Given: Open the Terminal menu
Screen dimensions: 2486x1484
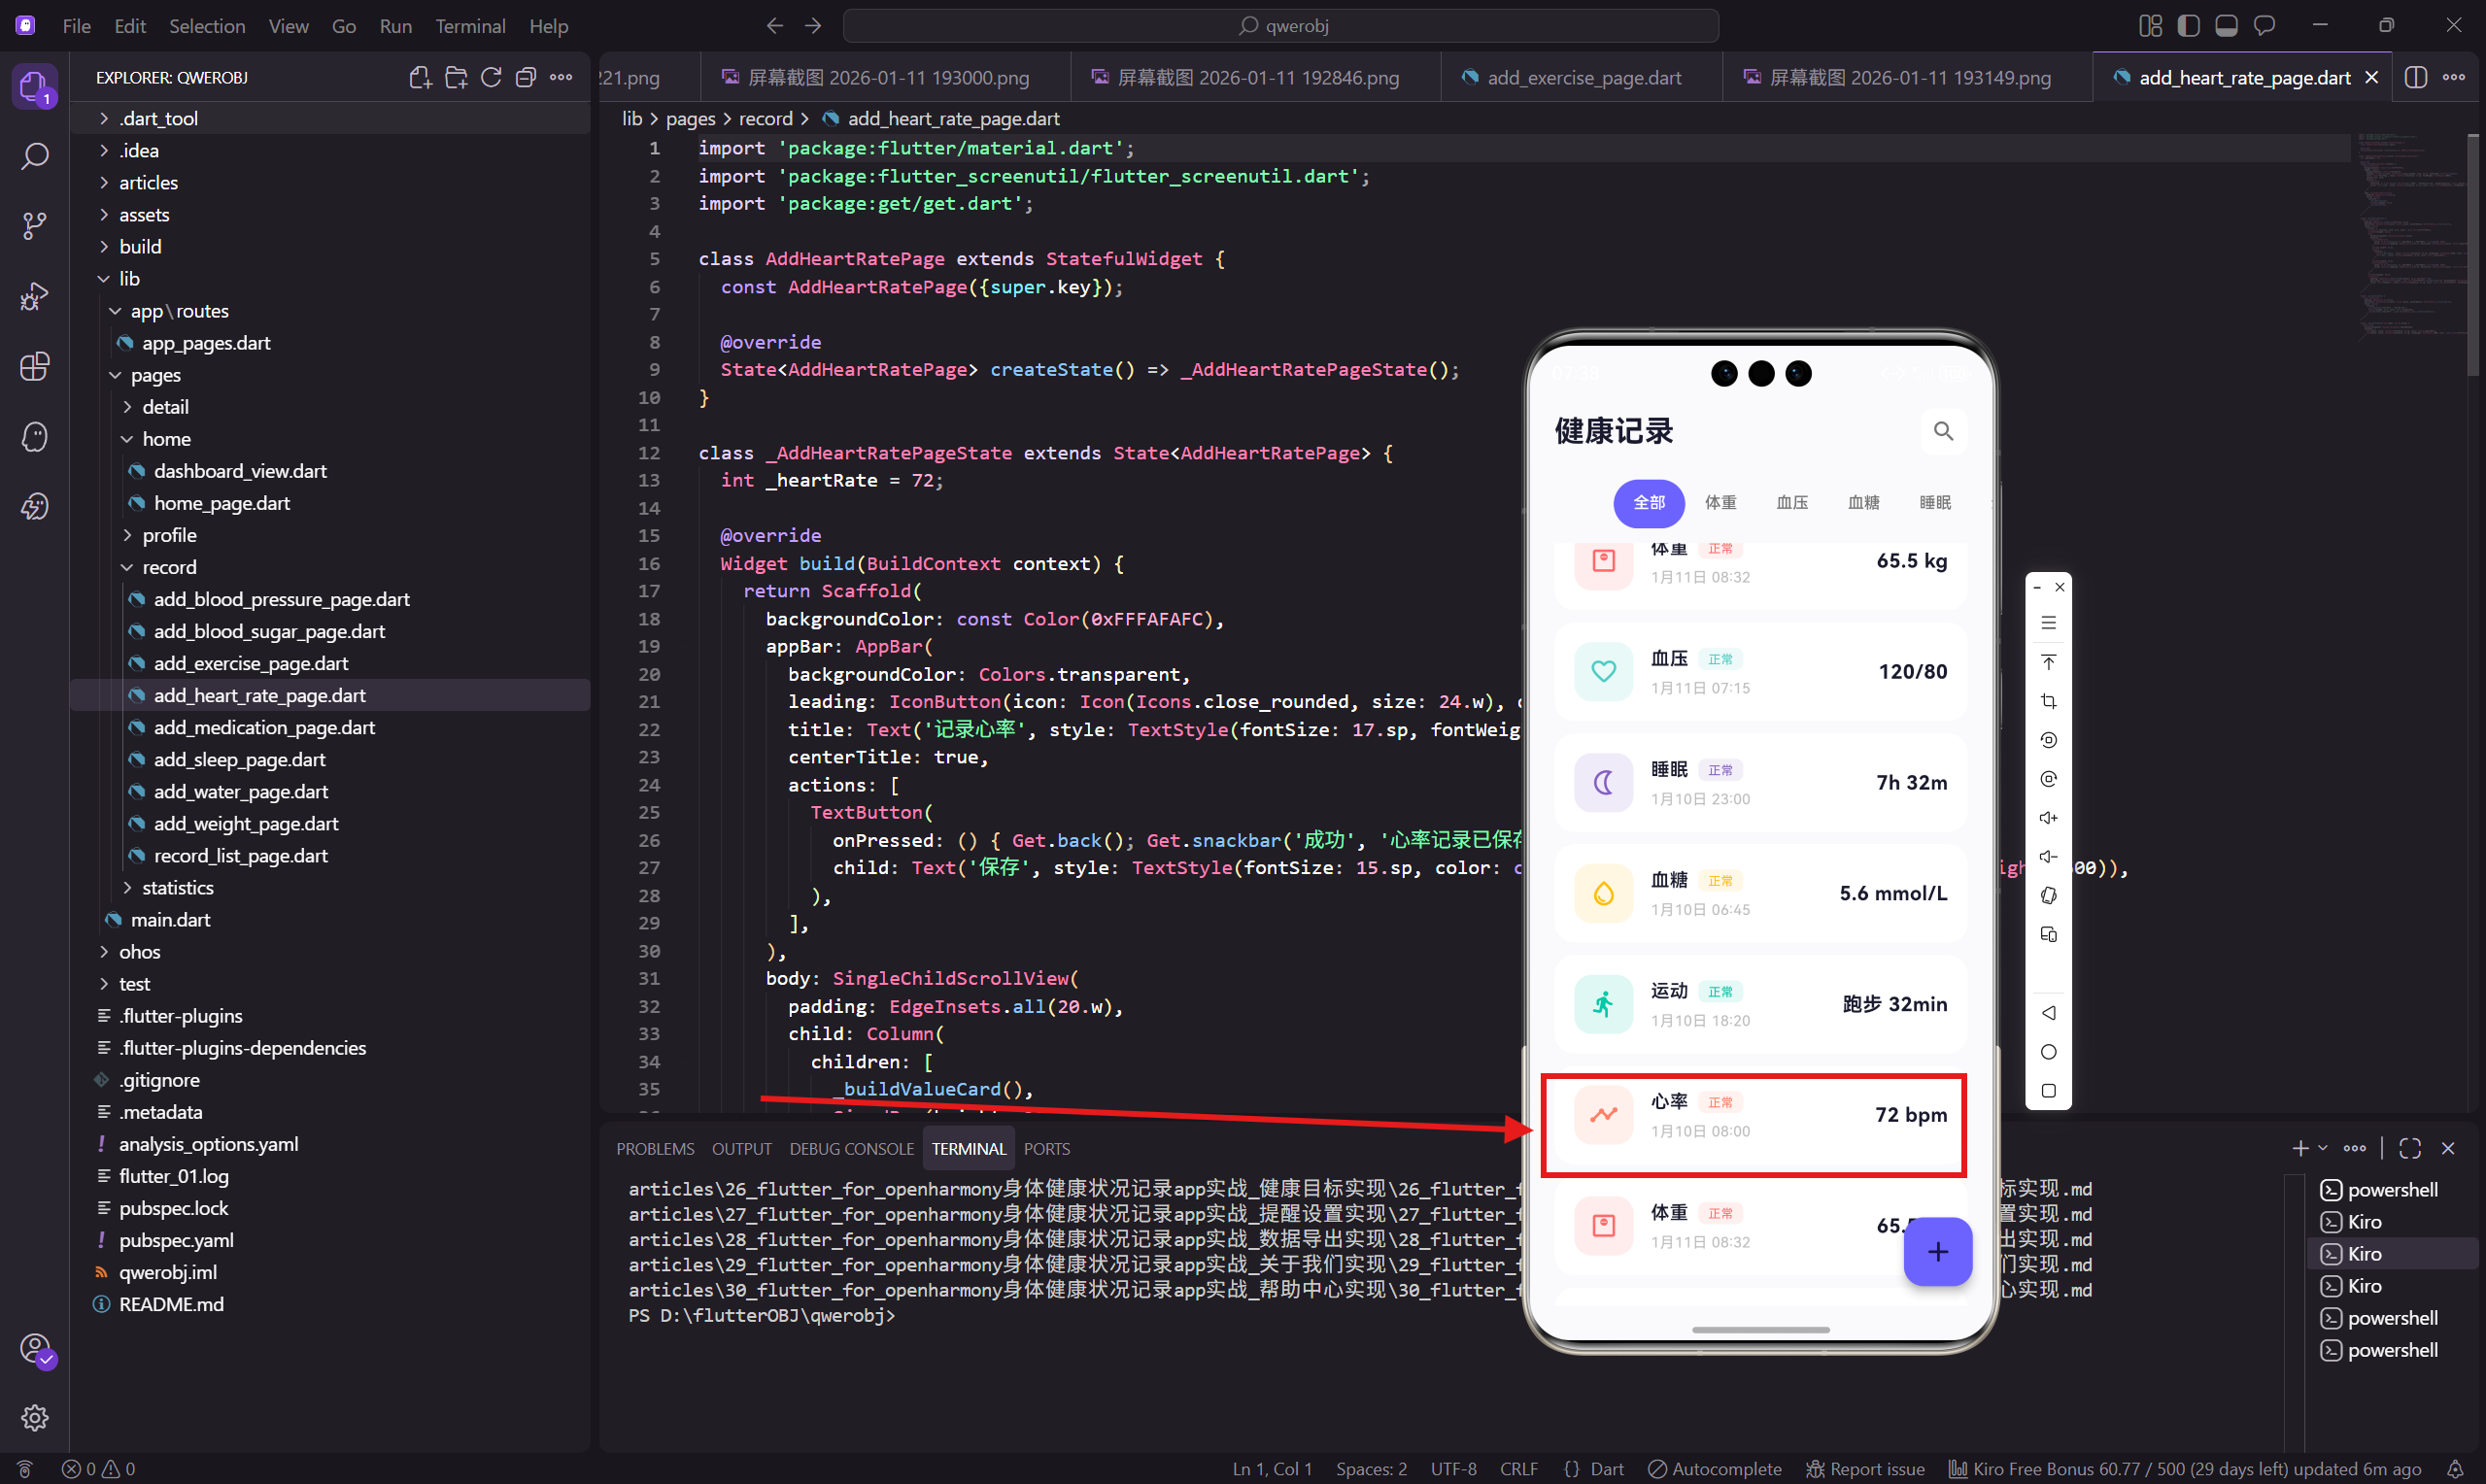Looking at the screenshot, I should point(470,26).
